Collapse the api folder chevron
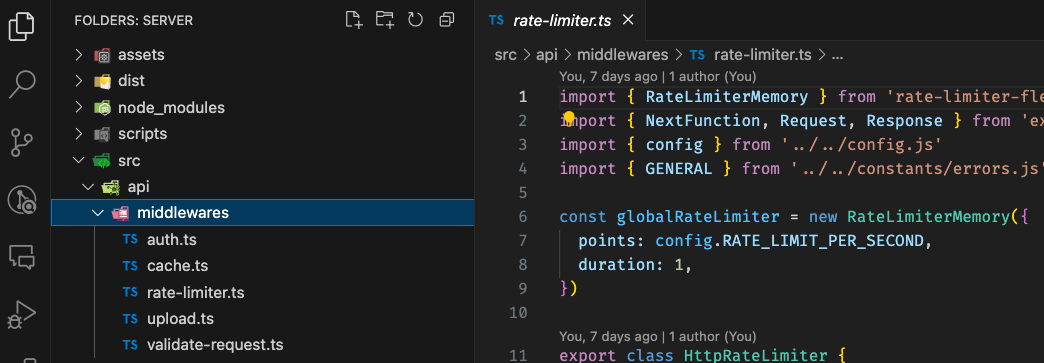The image size is (1044, 363). (89, 187)
